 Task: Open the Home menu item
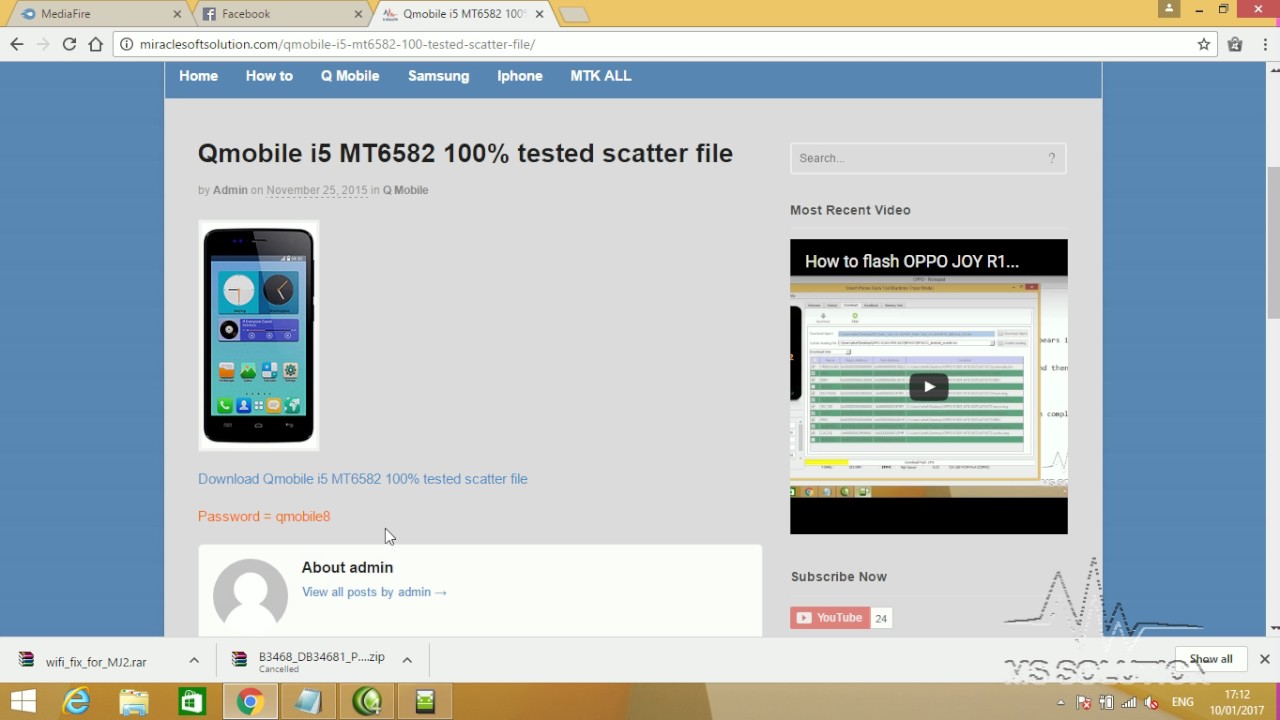[x=198, y=76]
